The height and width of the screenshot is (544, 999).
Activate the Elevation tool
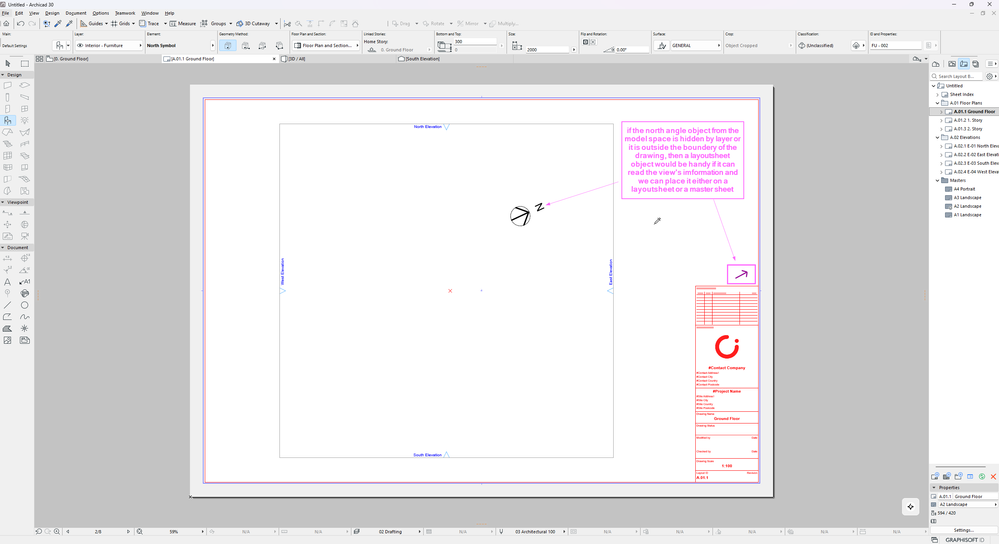pos(25,213)
